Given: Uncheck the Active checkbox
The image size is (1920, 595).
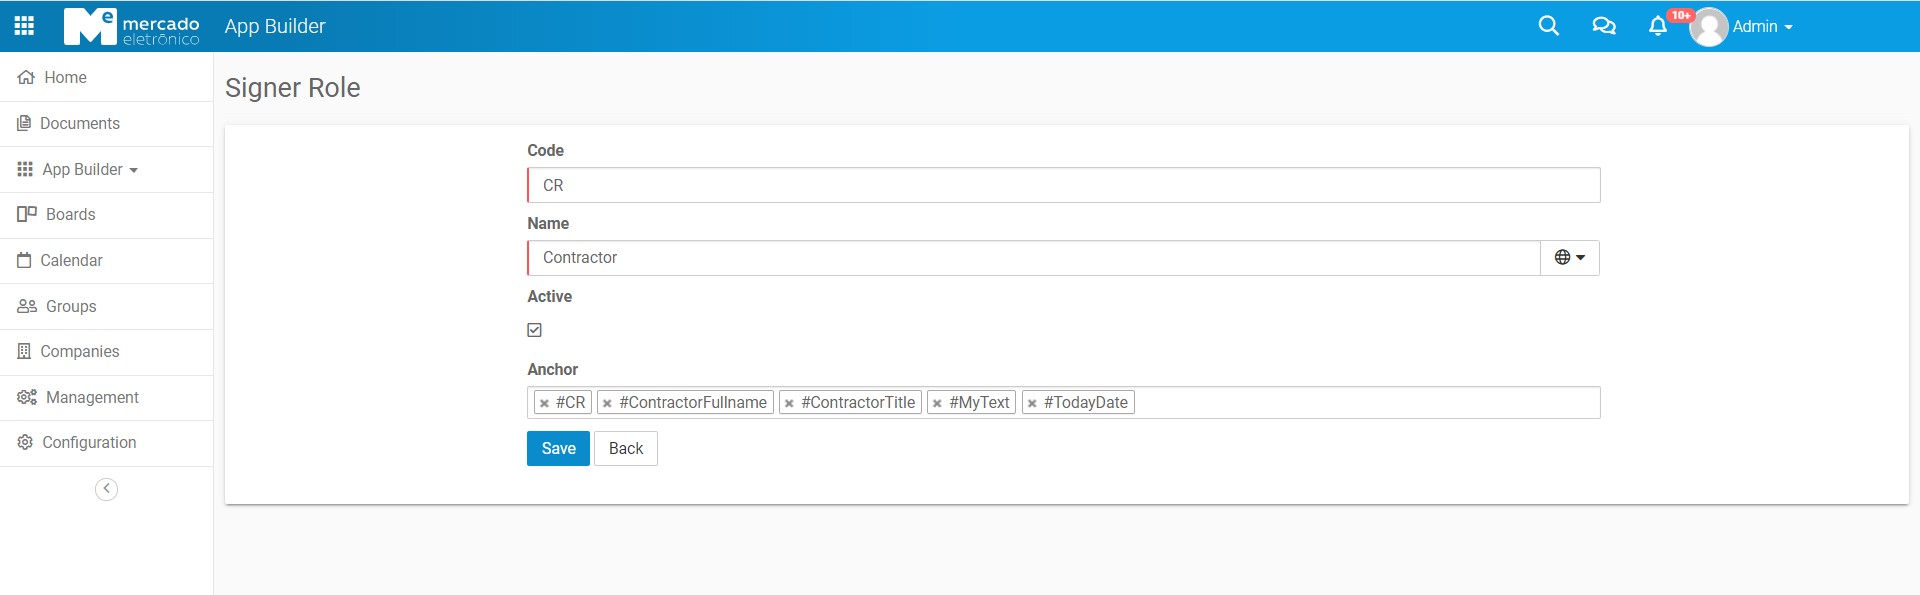Looking at the screenshot, I should tap(535, 330).
